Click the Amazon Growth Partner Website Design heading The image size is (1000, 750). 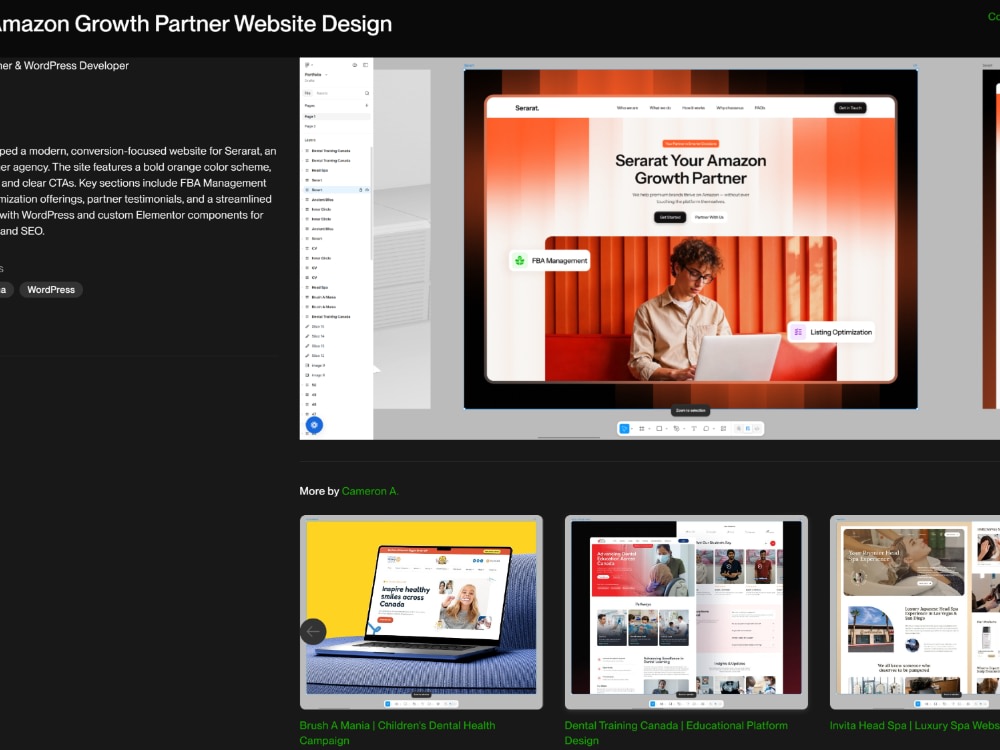[x=196, y=24]
